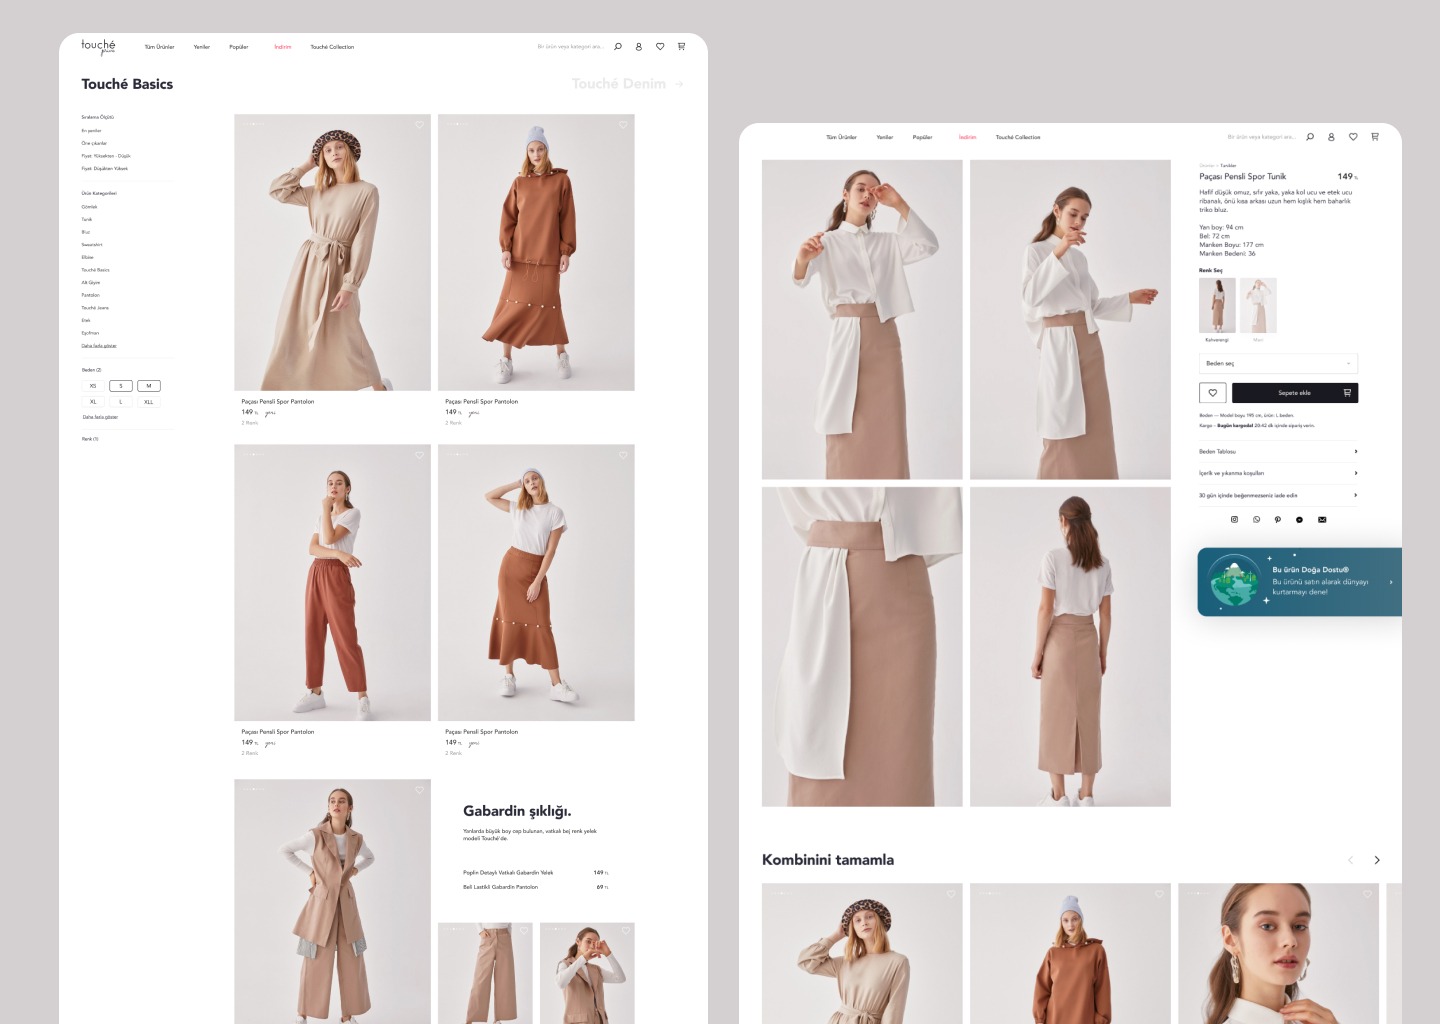Expand the 30 gün iade row
This screenshot has width=1440, height=1024.
click(x=1278, y=495)
